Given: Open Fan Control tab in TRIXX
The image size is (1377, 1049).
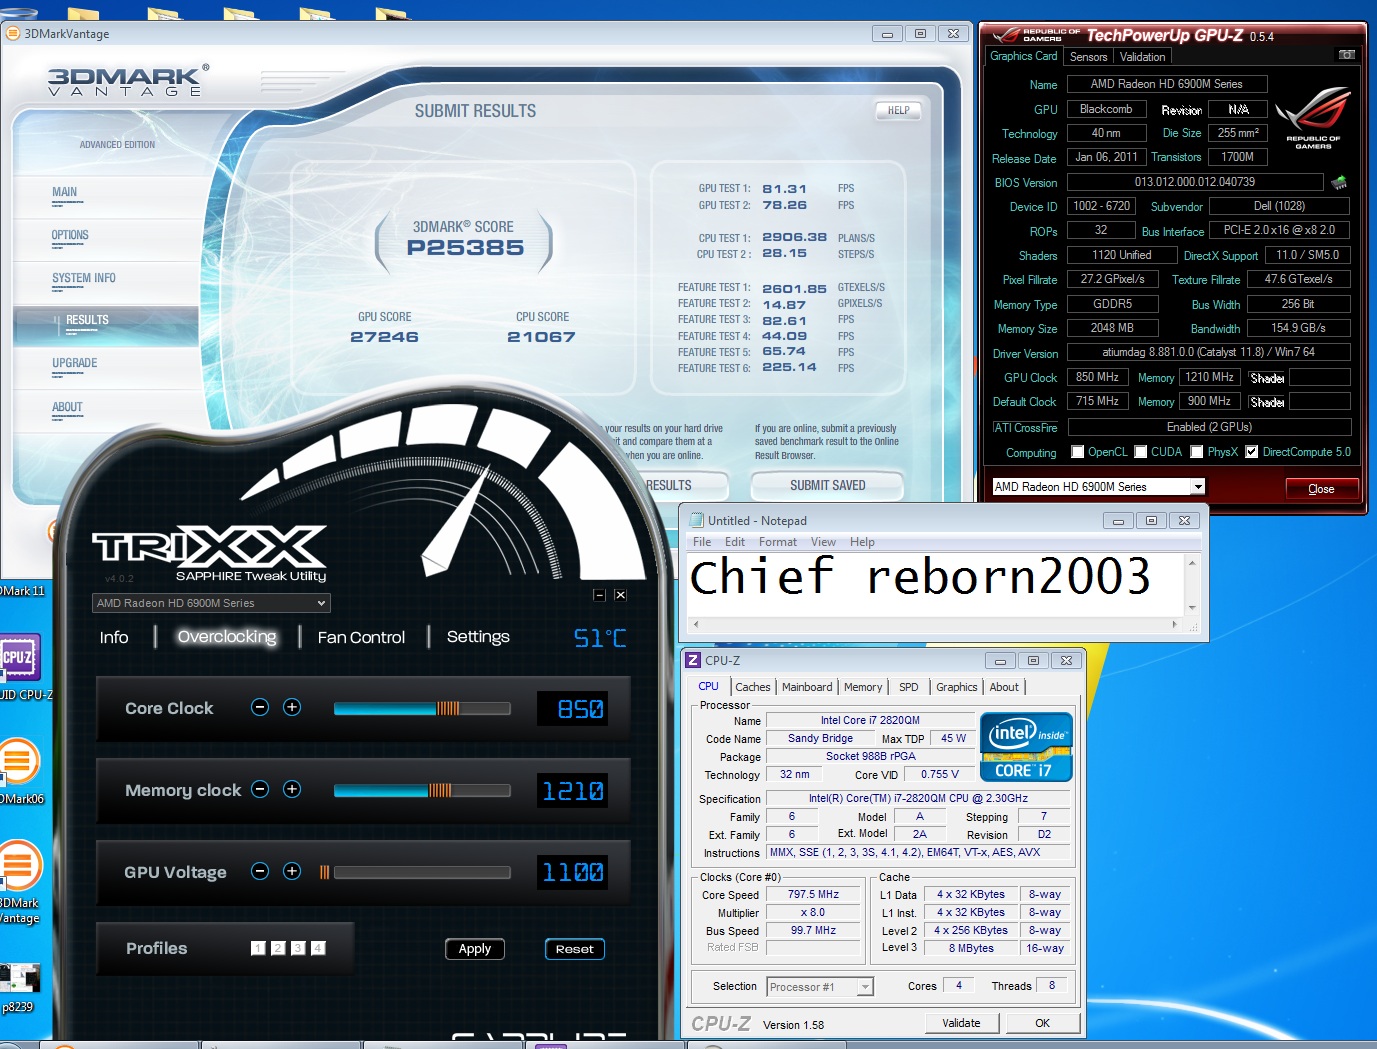Looking at the screenshot, I should click(361, 637).
